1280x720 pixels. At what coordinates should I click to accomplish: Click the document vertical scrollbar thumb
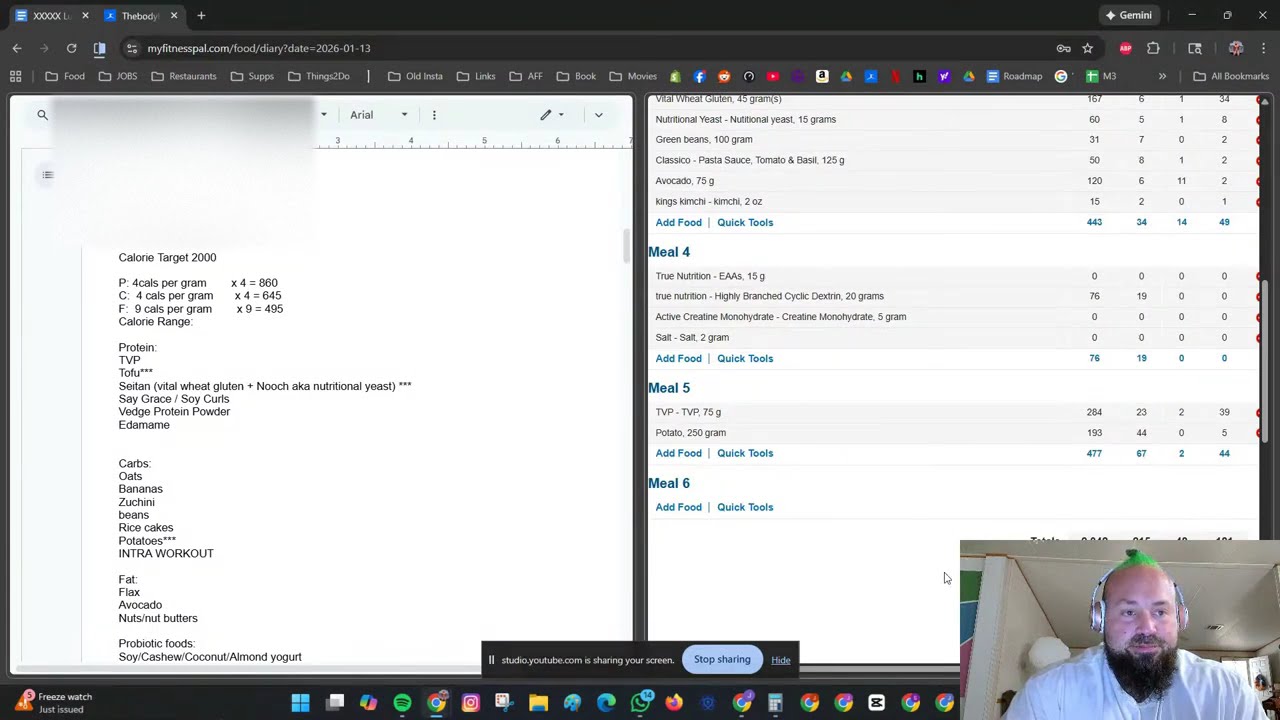pyautogui.click(x=627, y=246)
